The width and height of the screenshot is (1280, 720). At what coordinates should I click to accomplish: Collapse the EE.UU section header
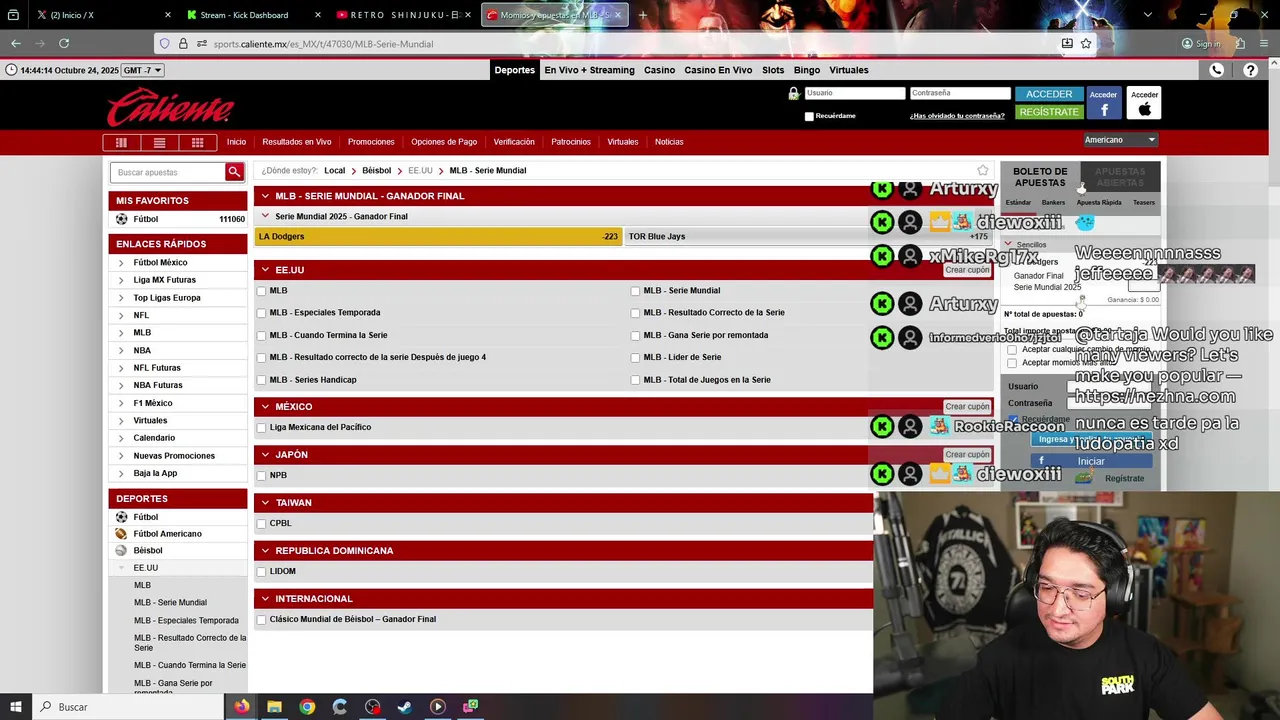coord(265,270)
